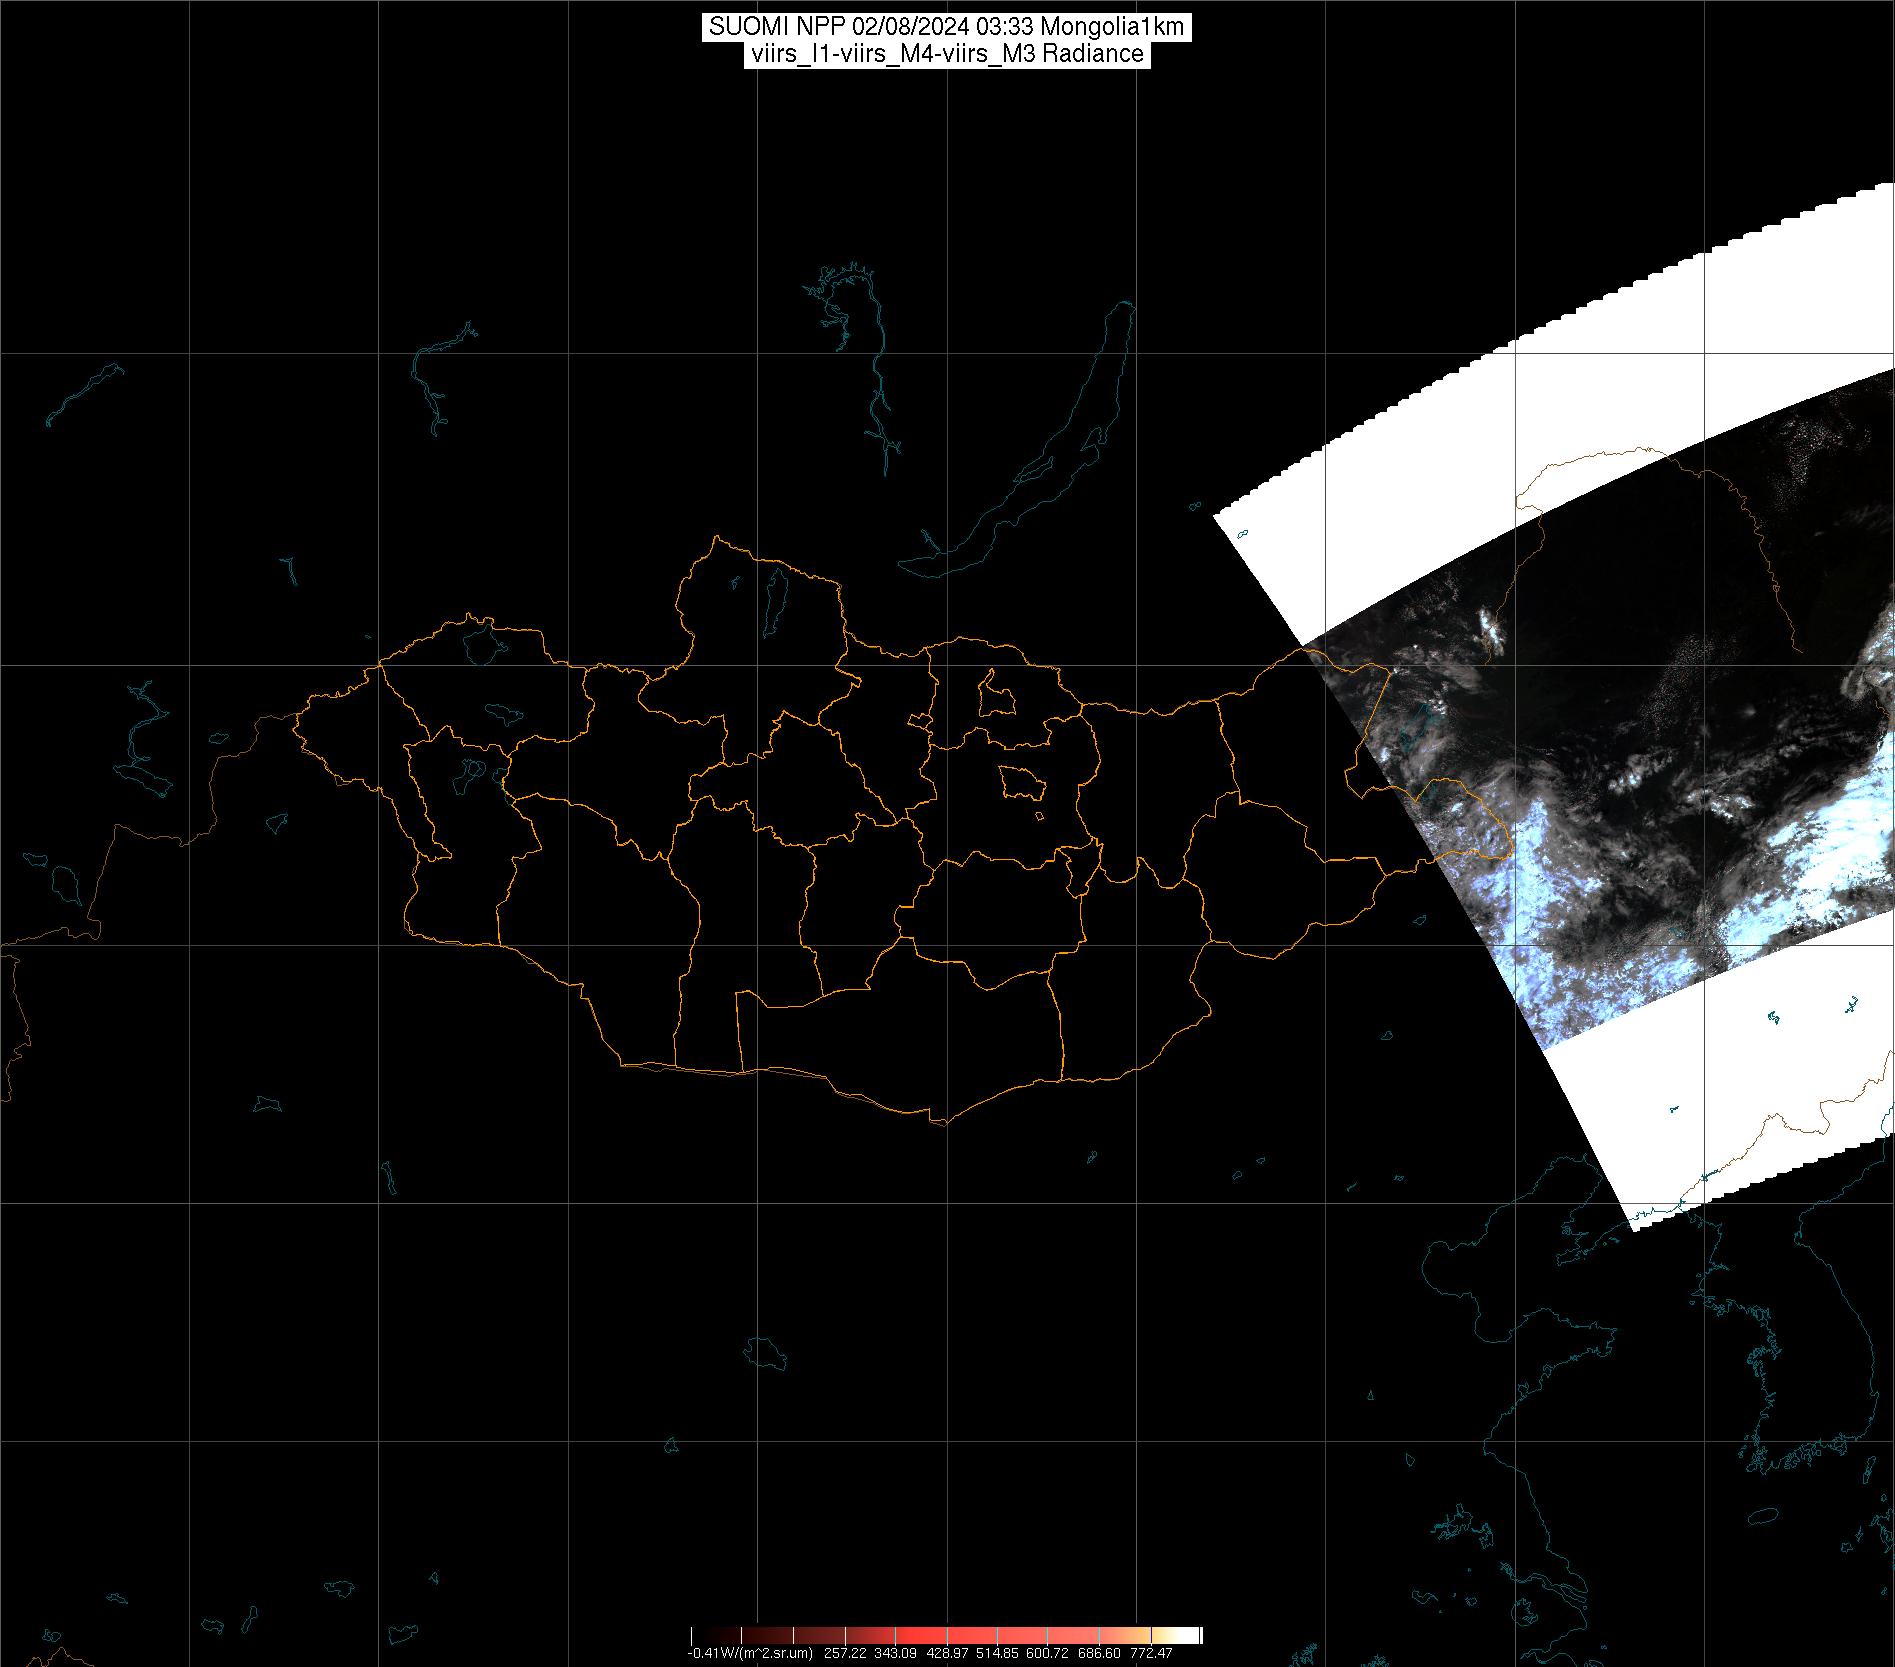Image resolution: width=1895 pixels, height=1667 pixels.
Task: Click the viirs Radiance product subtitle
Action: pos(946,54)
